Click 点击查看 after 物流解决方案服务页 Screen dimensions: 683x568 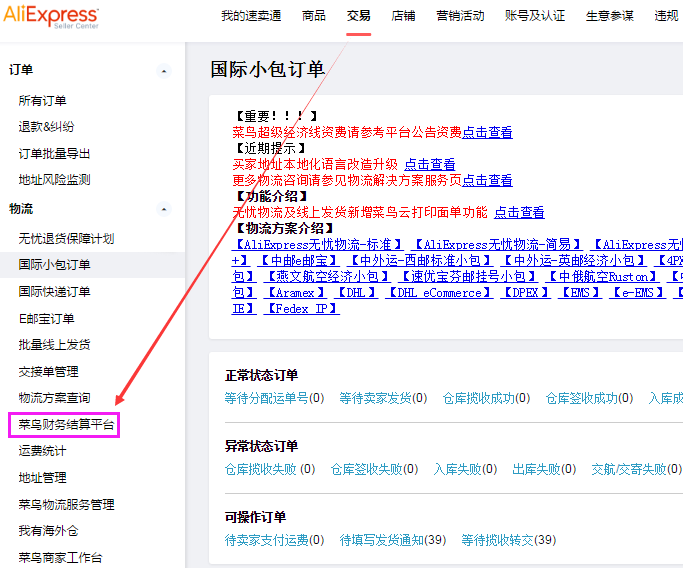[487, 180]
